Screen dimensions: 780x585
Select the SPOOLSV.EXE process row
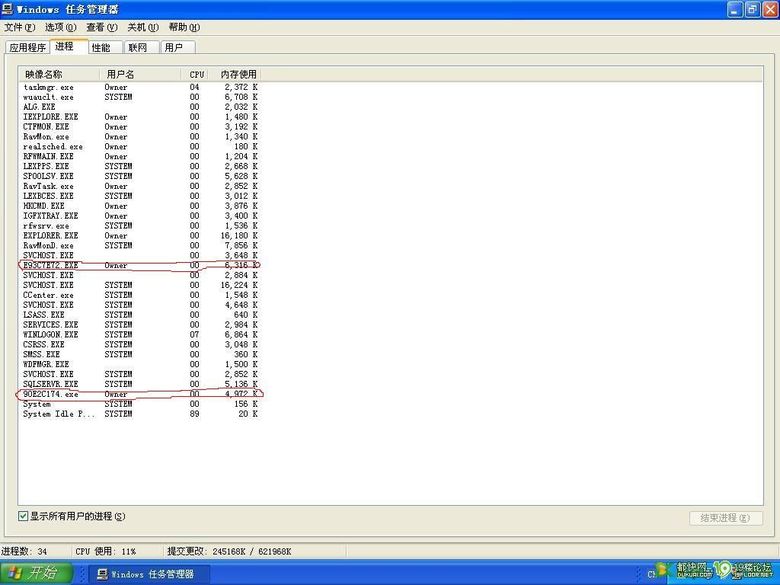tap(140, 176)
